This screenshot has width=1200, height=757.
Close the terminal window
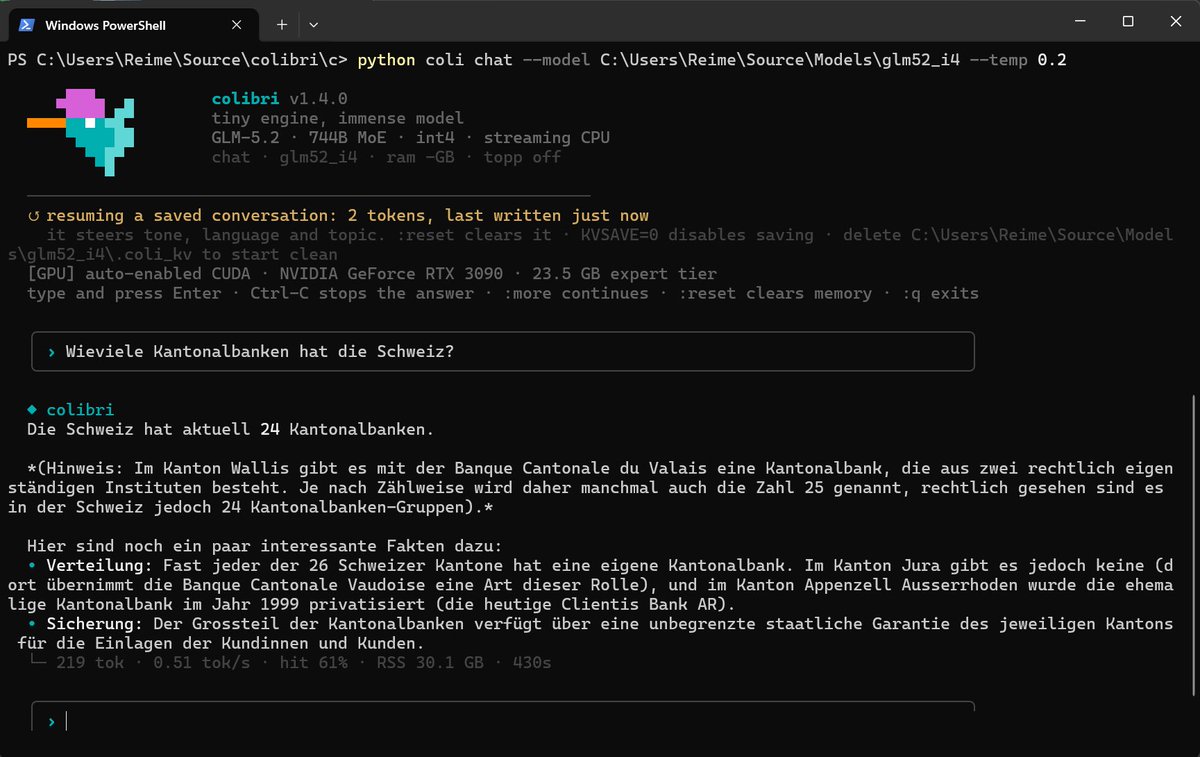tap(1173, 21)
